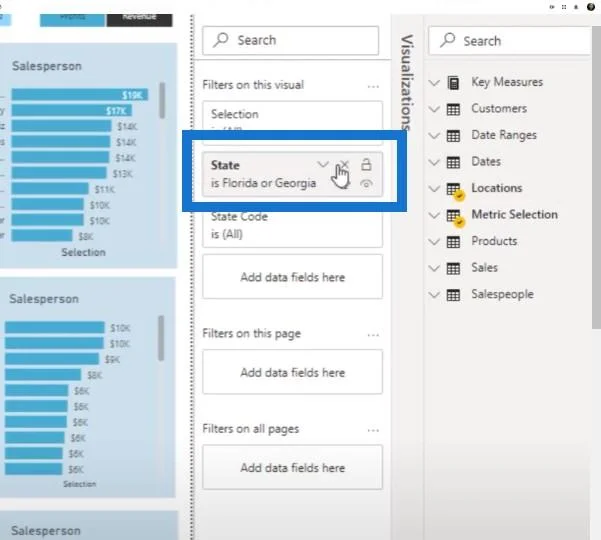This screenshot has width=601, height=540.
Task: Expand the State filter card chevron
Action: point(323,165)
